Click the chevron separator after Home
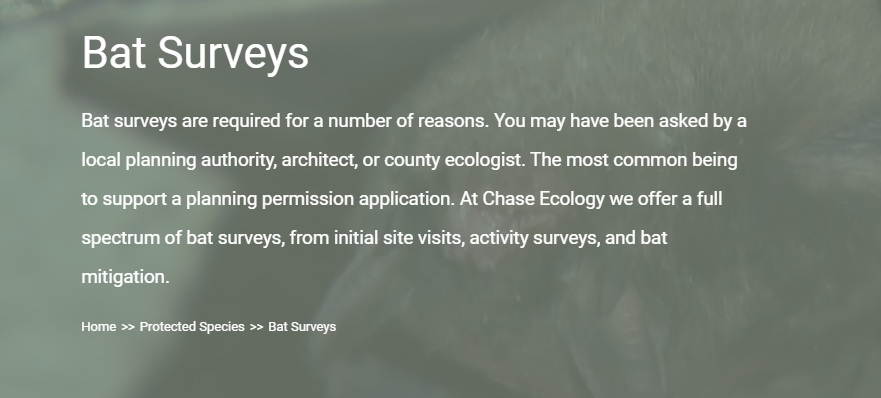Screen dimensions: 881x398 (128, 327)
